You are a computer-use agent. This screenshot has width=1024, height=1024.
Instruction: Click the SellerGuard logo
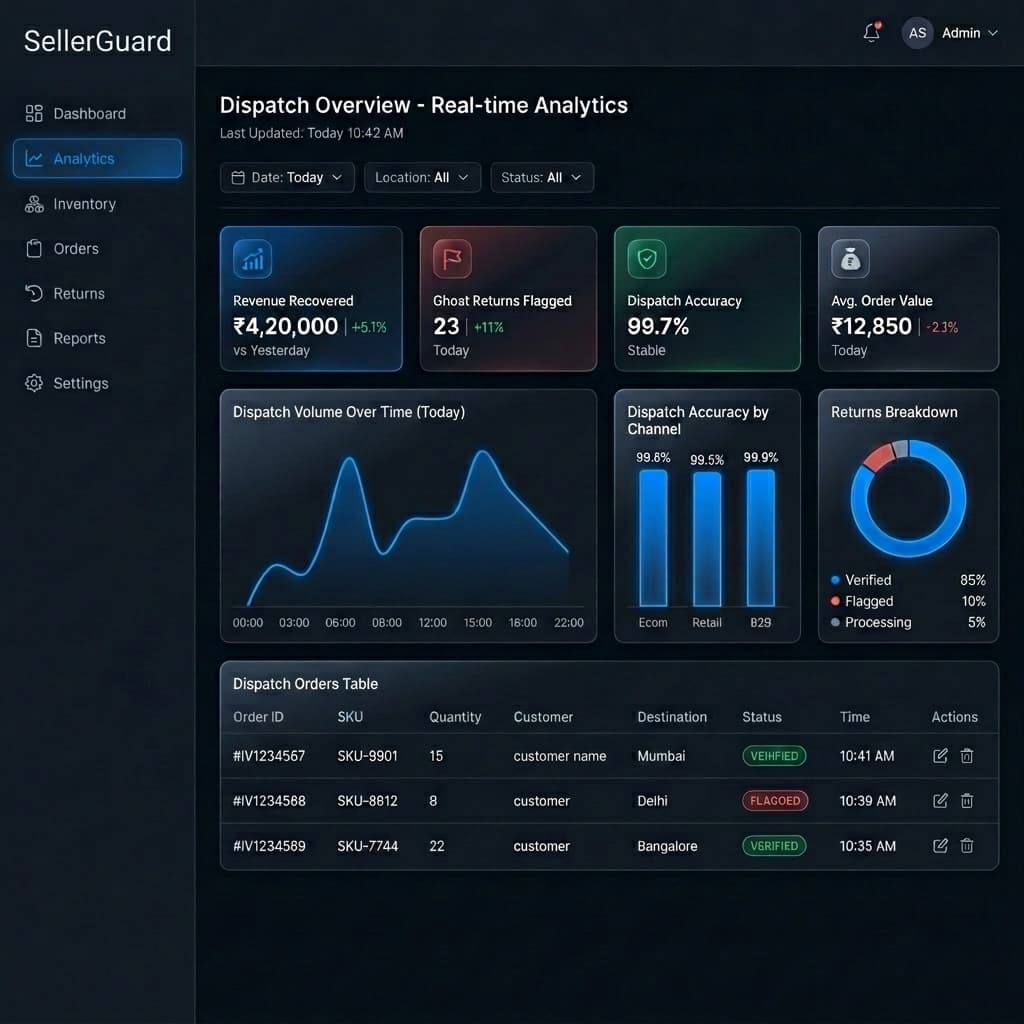(96, 41)
